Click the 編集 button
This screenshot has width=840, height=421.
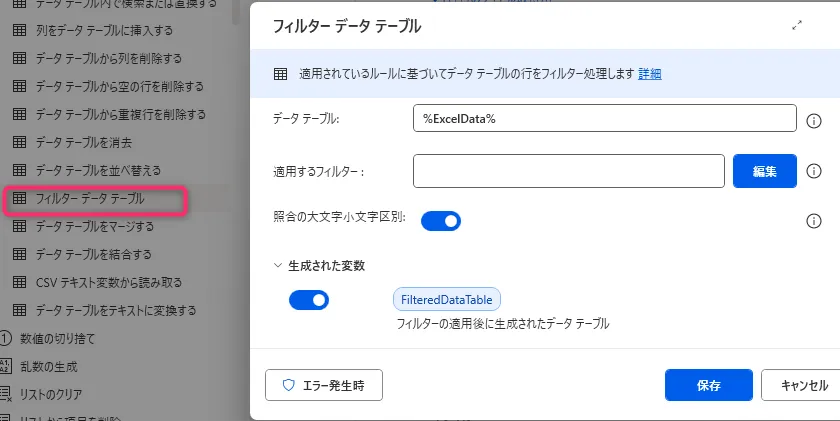(765, 171)
